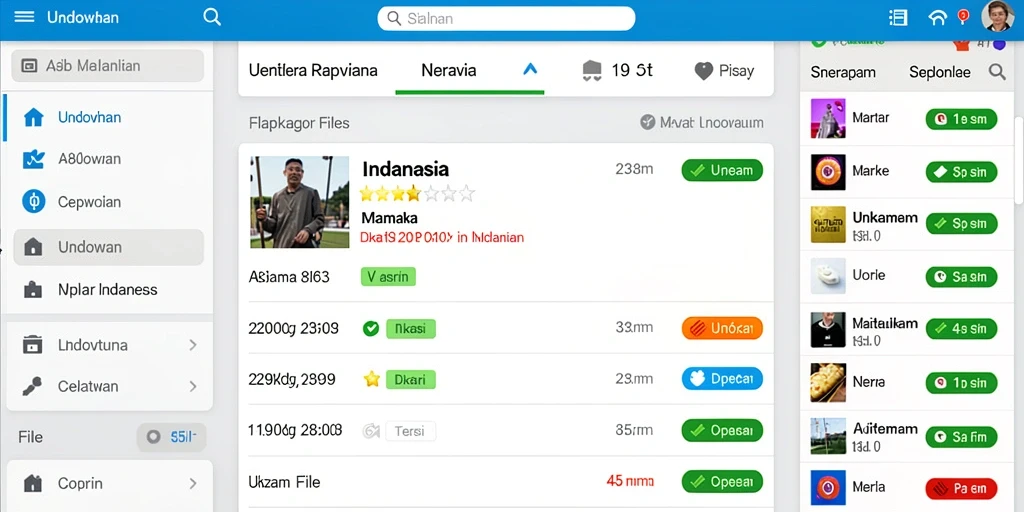1024x512 pixels.
Task: Click the Pisay heart icon
Action: coord(703,71)
